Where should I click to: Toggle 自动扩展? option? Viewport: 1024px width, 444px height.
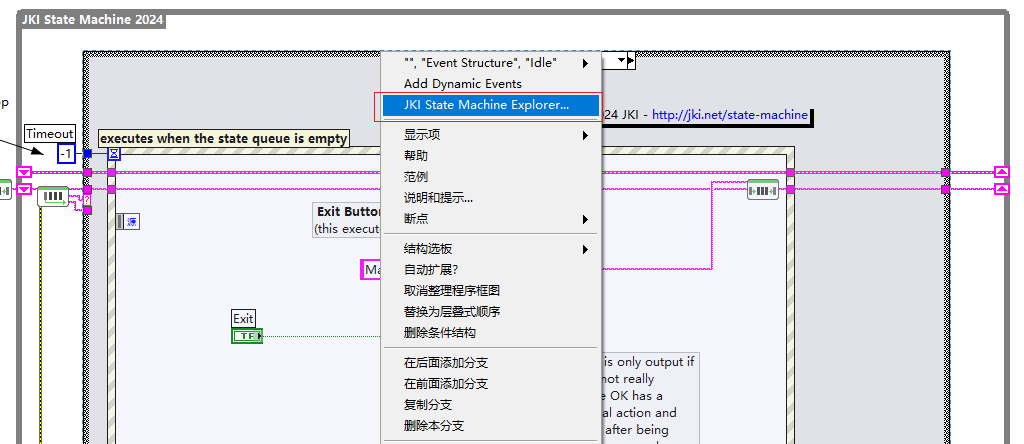(490, 270)
